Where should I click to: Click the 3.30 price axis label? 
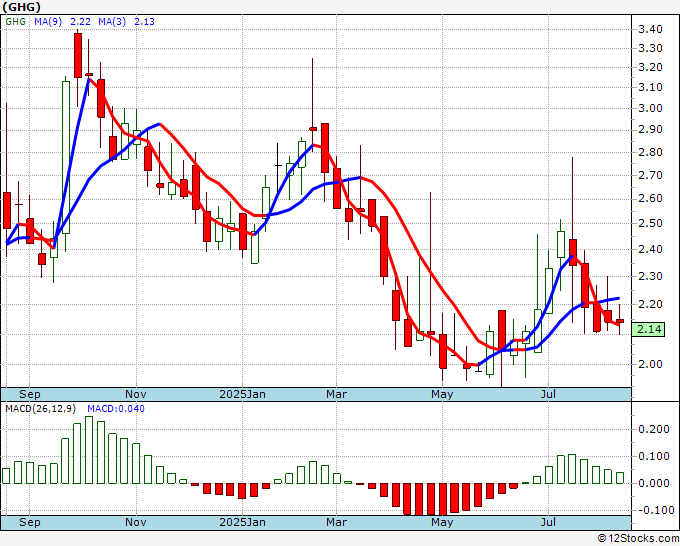[650, 48]
